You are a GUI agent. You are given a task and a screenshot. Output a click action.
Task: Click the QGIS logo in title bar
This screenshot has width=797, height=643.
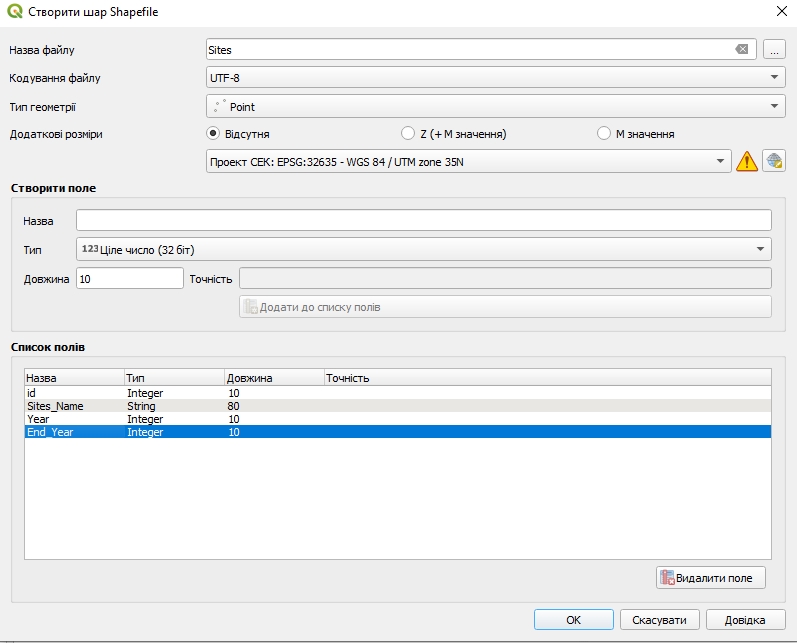[x=13, y=12]
